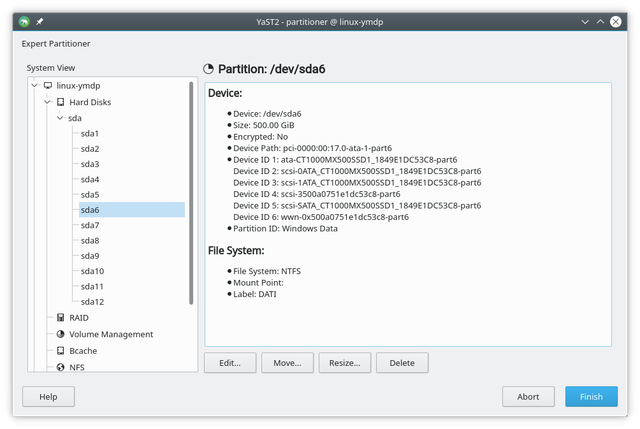The image size is (640, 429).
Task: Click the YaST chameleon icon in the title bar
Action: point(24,22)
